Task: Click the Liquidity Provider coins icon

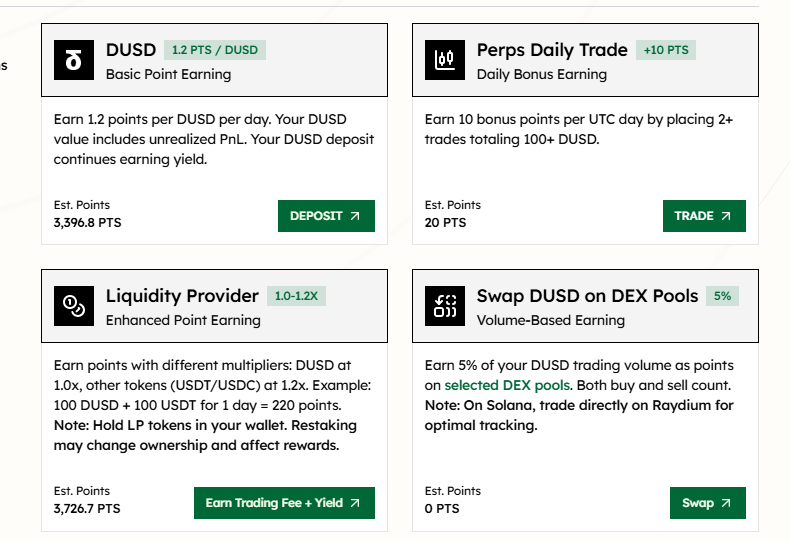Action: (73, 306)
